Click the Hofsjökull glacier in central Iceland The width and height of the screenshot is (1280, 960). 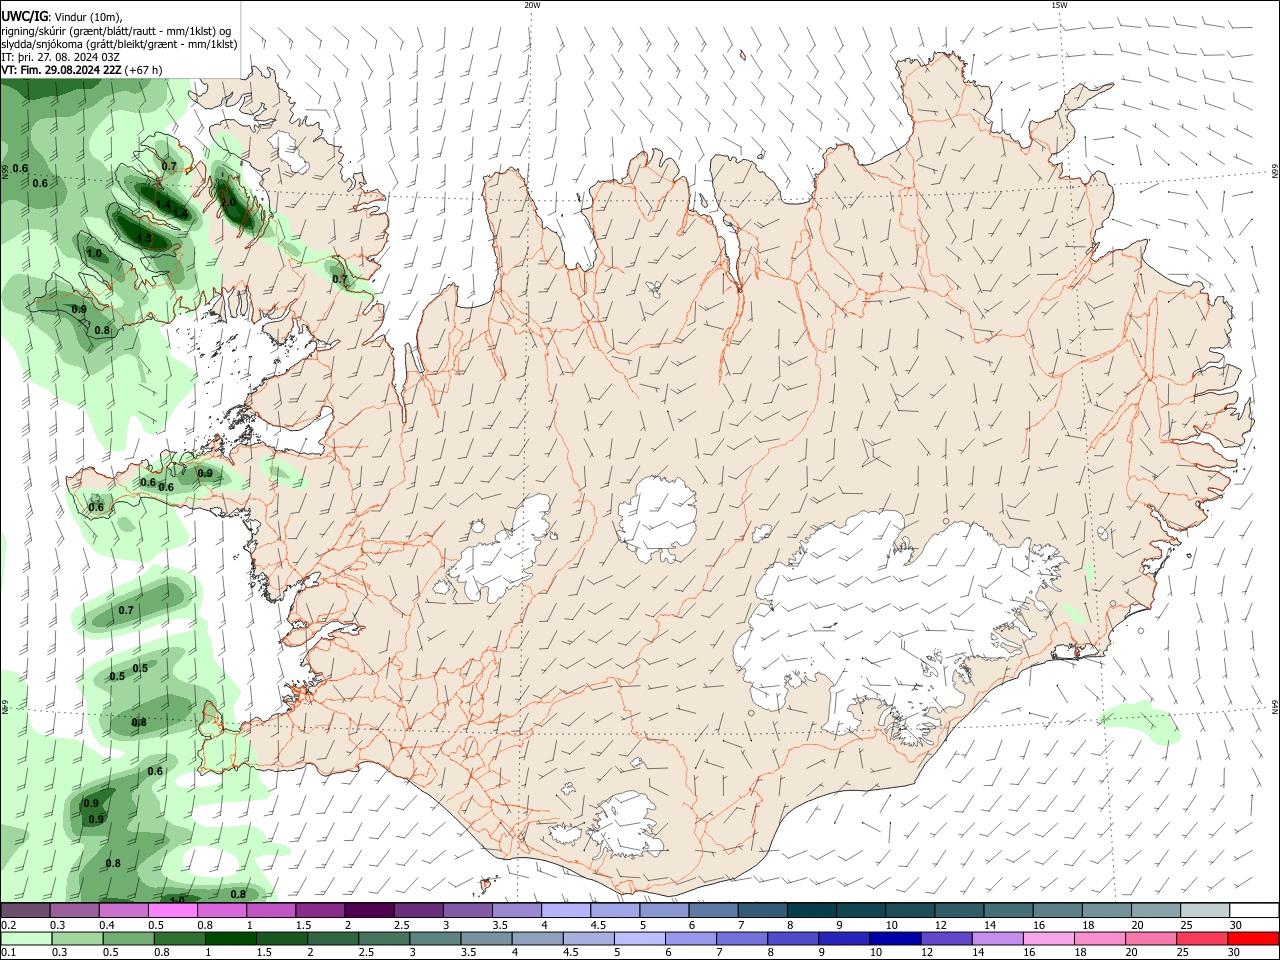click(657, 518)
